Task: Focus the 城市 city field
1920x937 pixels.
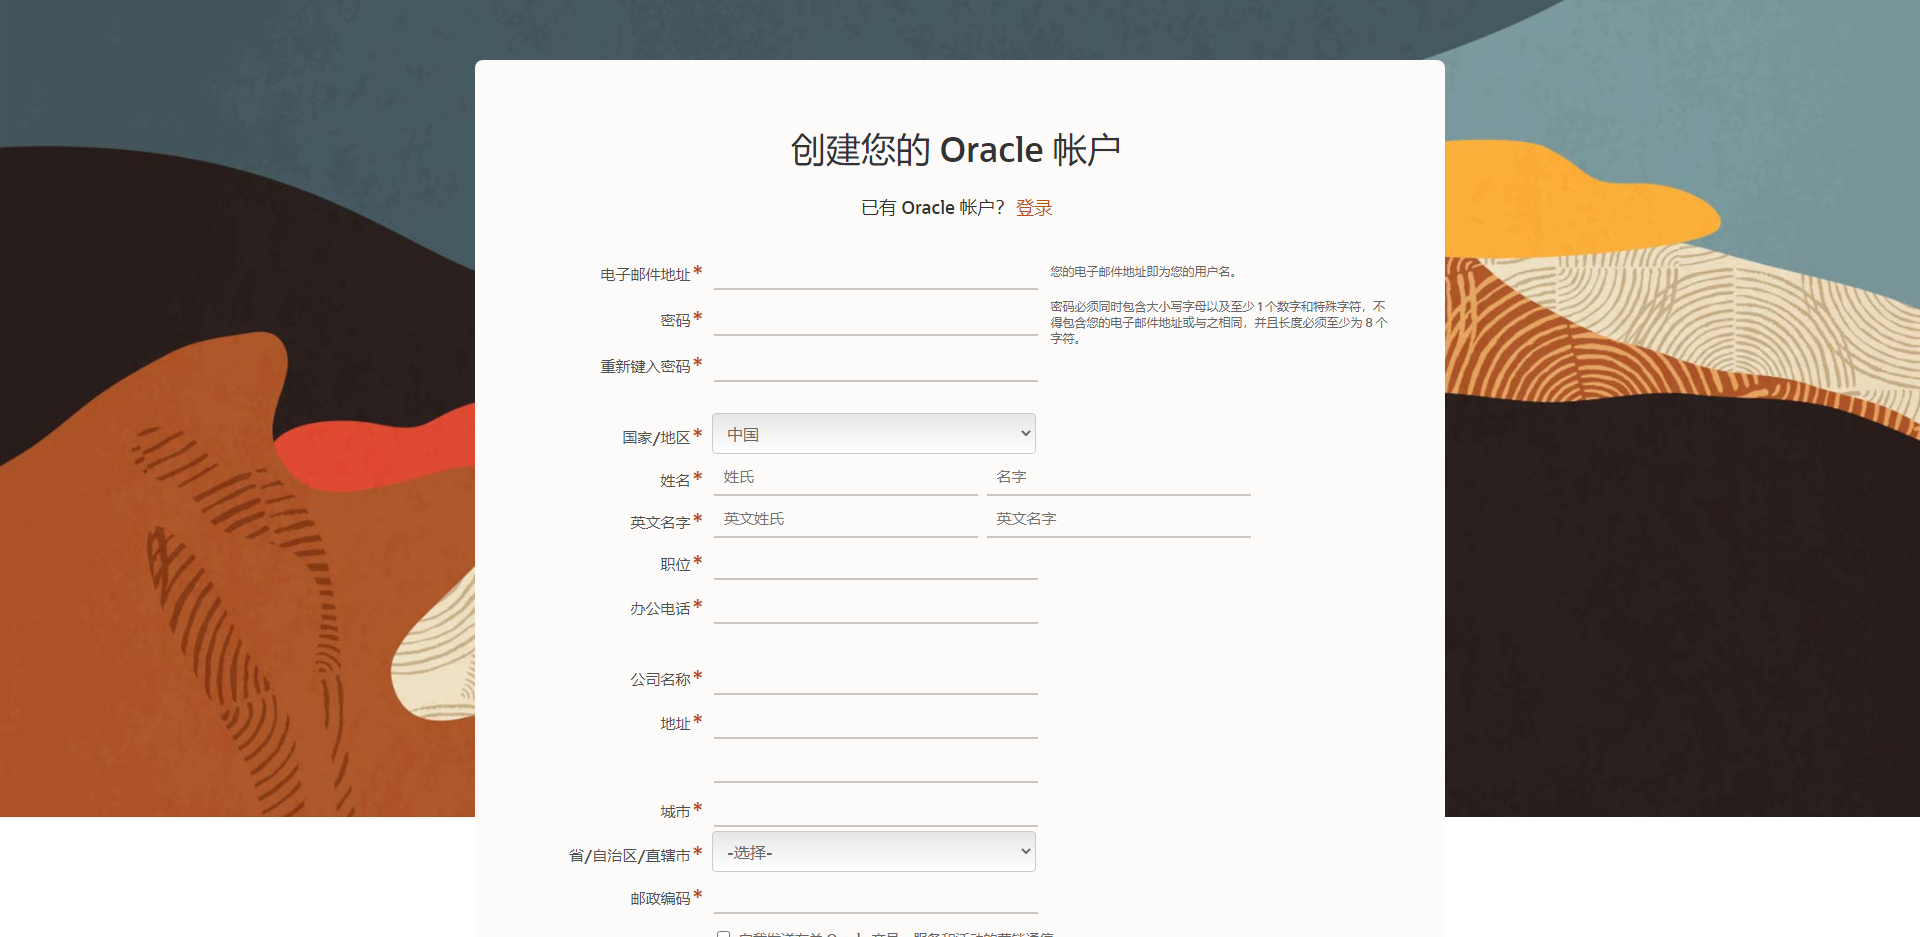Action: (x=875, y=810)
